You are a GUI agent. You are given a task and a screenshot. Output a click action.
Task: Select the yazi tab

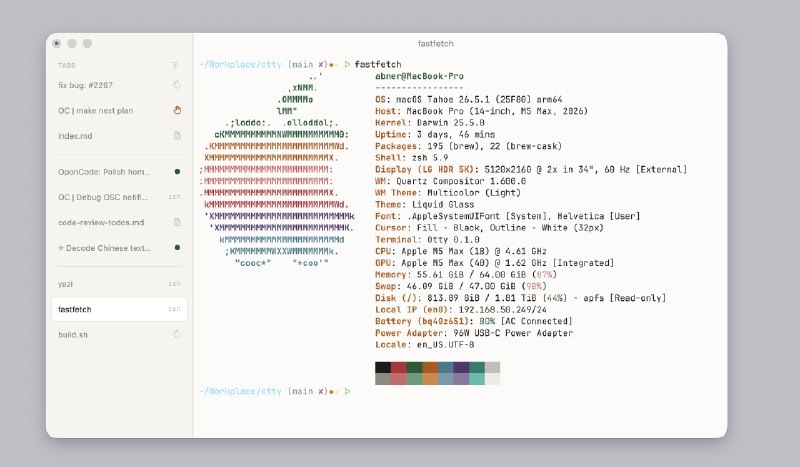coord(119,284)
